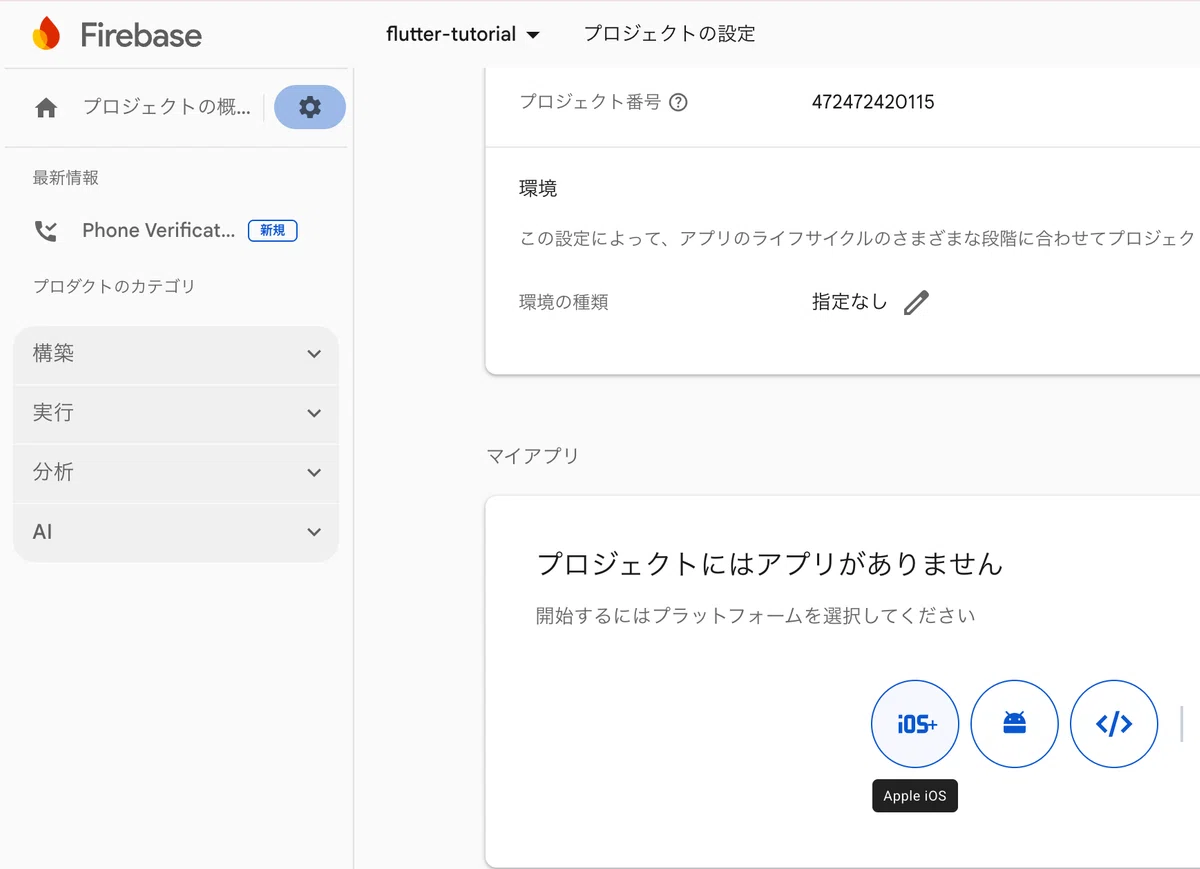Click the home icon for project overview

(x=46, y=108)
